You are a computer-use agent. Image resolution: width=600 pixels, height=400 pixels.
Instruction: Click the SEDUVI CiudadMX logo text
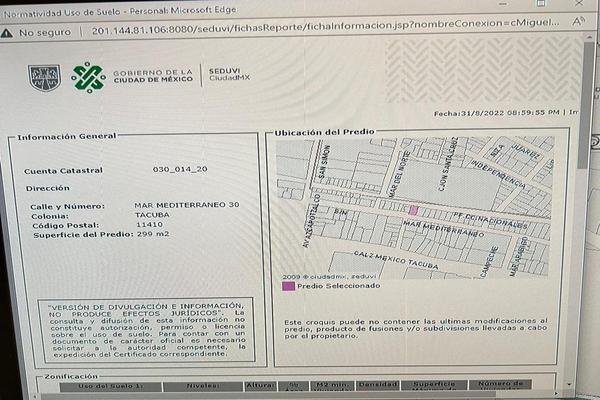point(229,75)
